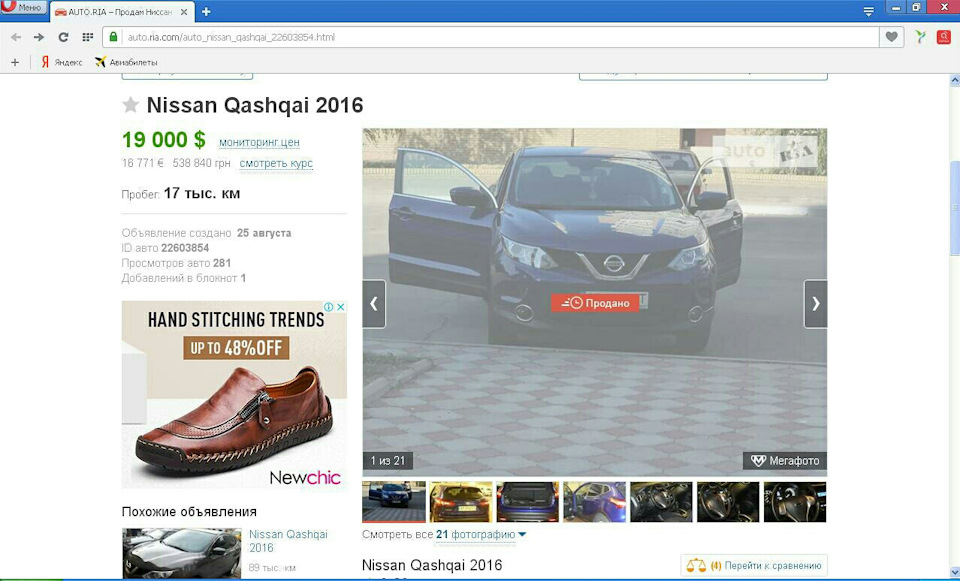Click the green padlock security icon
This screenshot has width=960, height=581.
tap(113, 37)
